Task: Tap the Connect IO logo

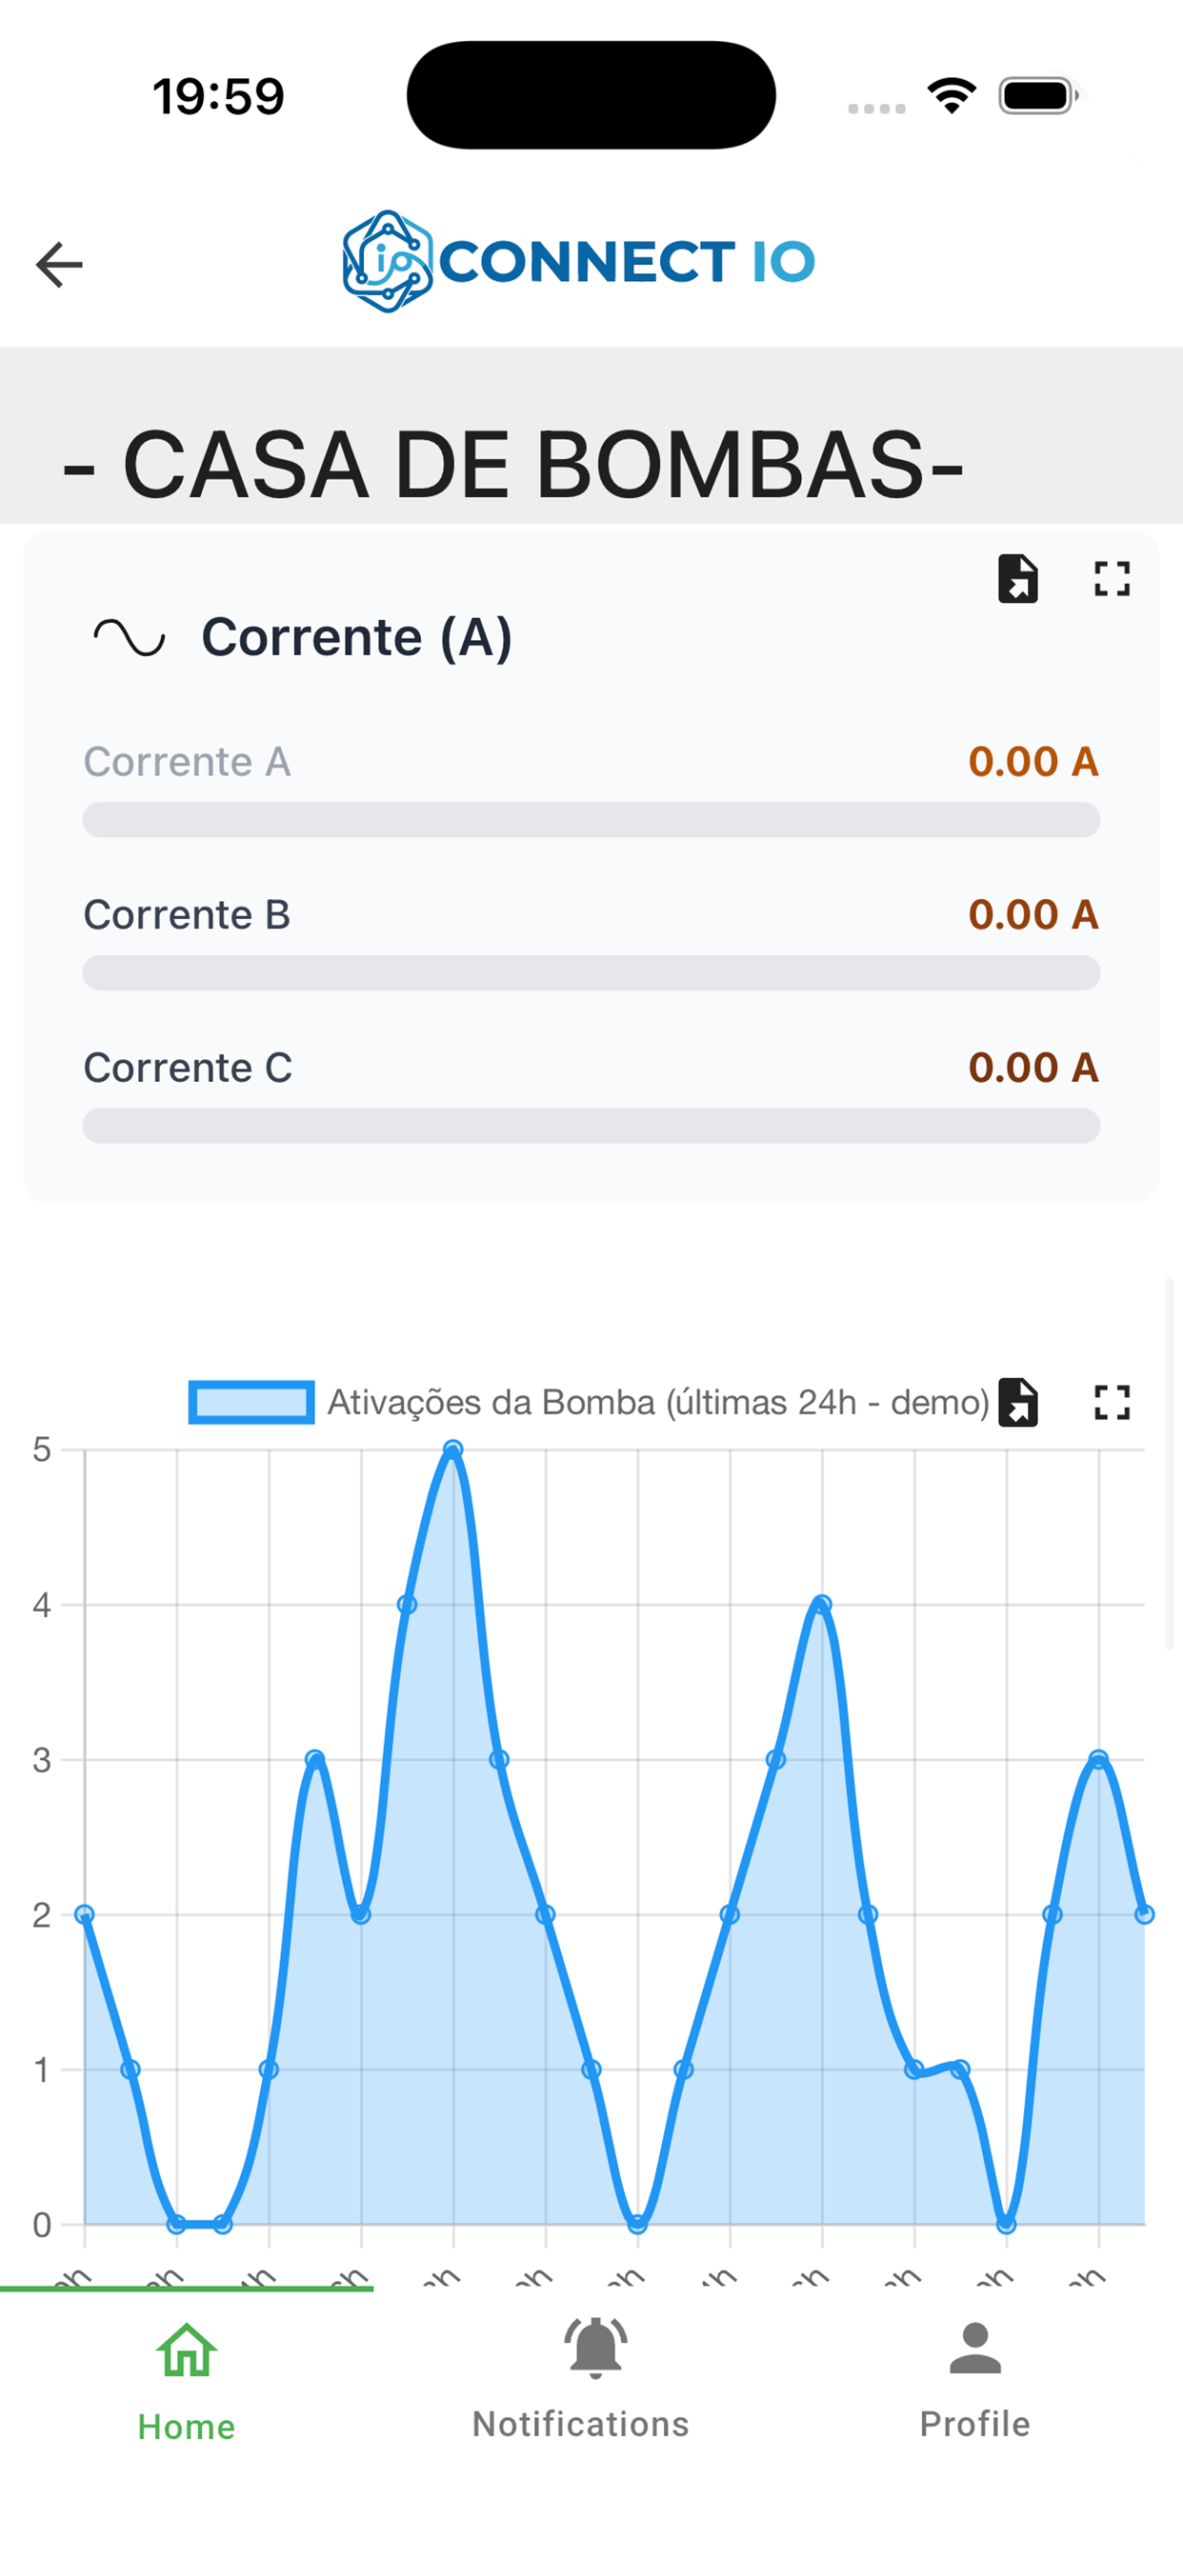Action: 579,262
